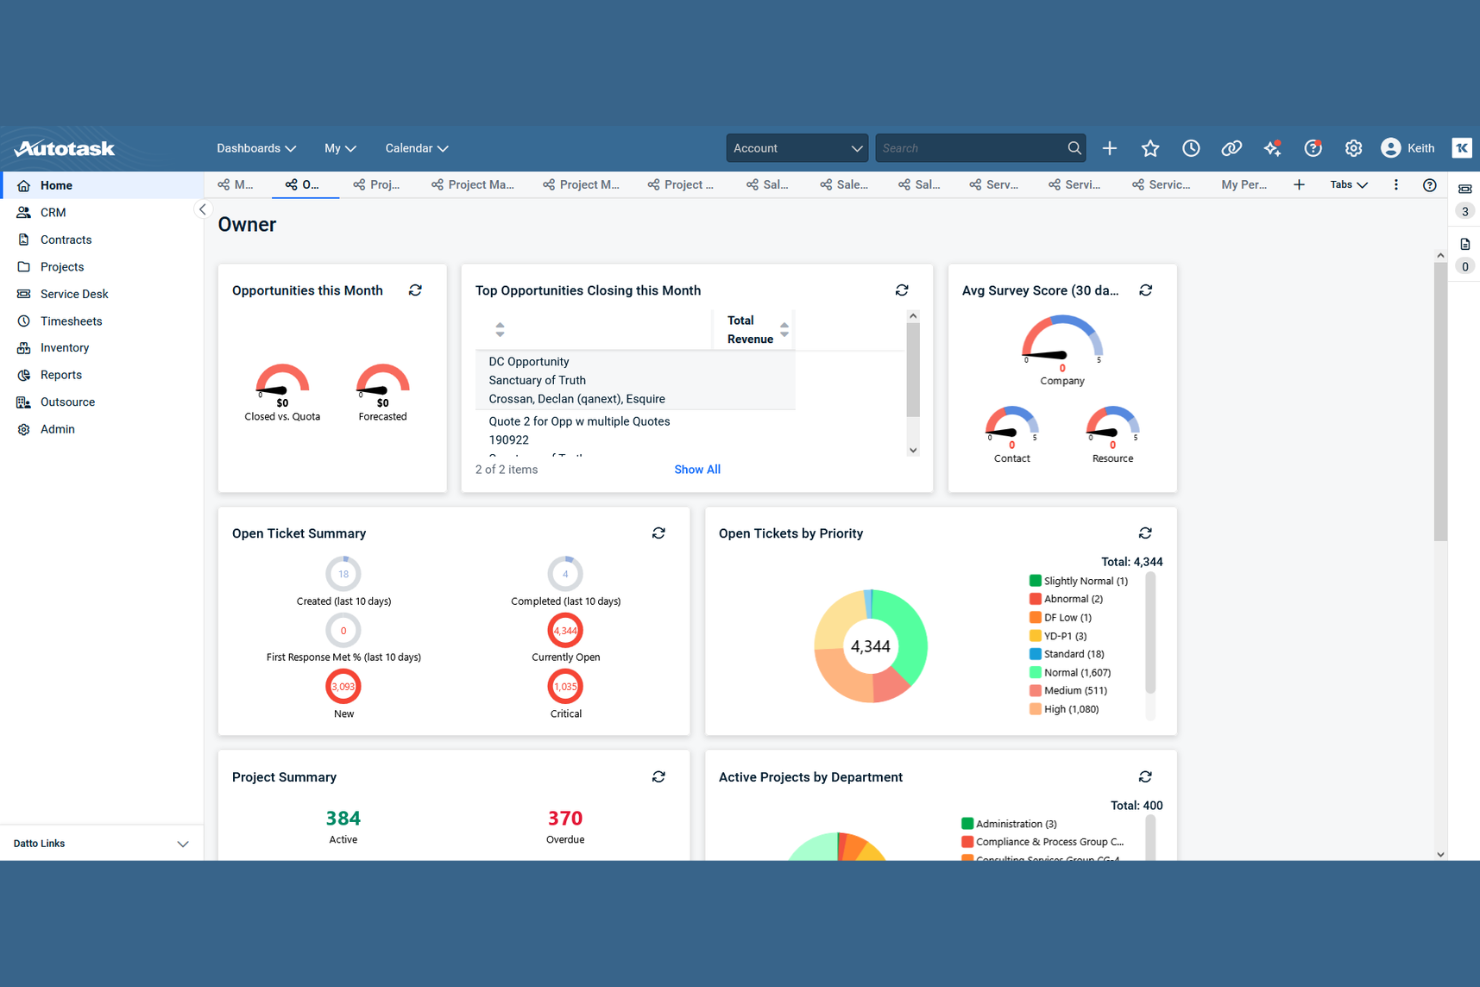Open ticket icon in right side panel
1480x987 pixels.
coord(1465,189)
